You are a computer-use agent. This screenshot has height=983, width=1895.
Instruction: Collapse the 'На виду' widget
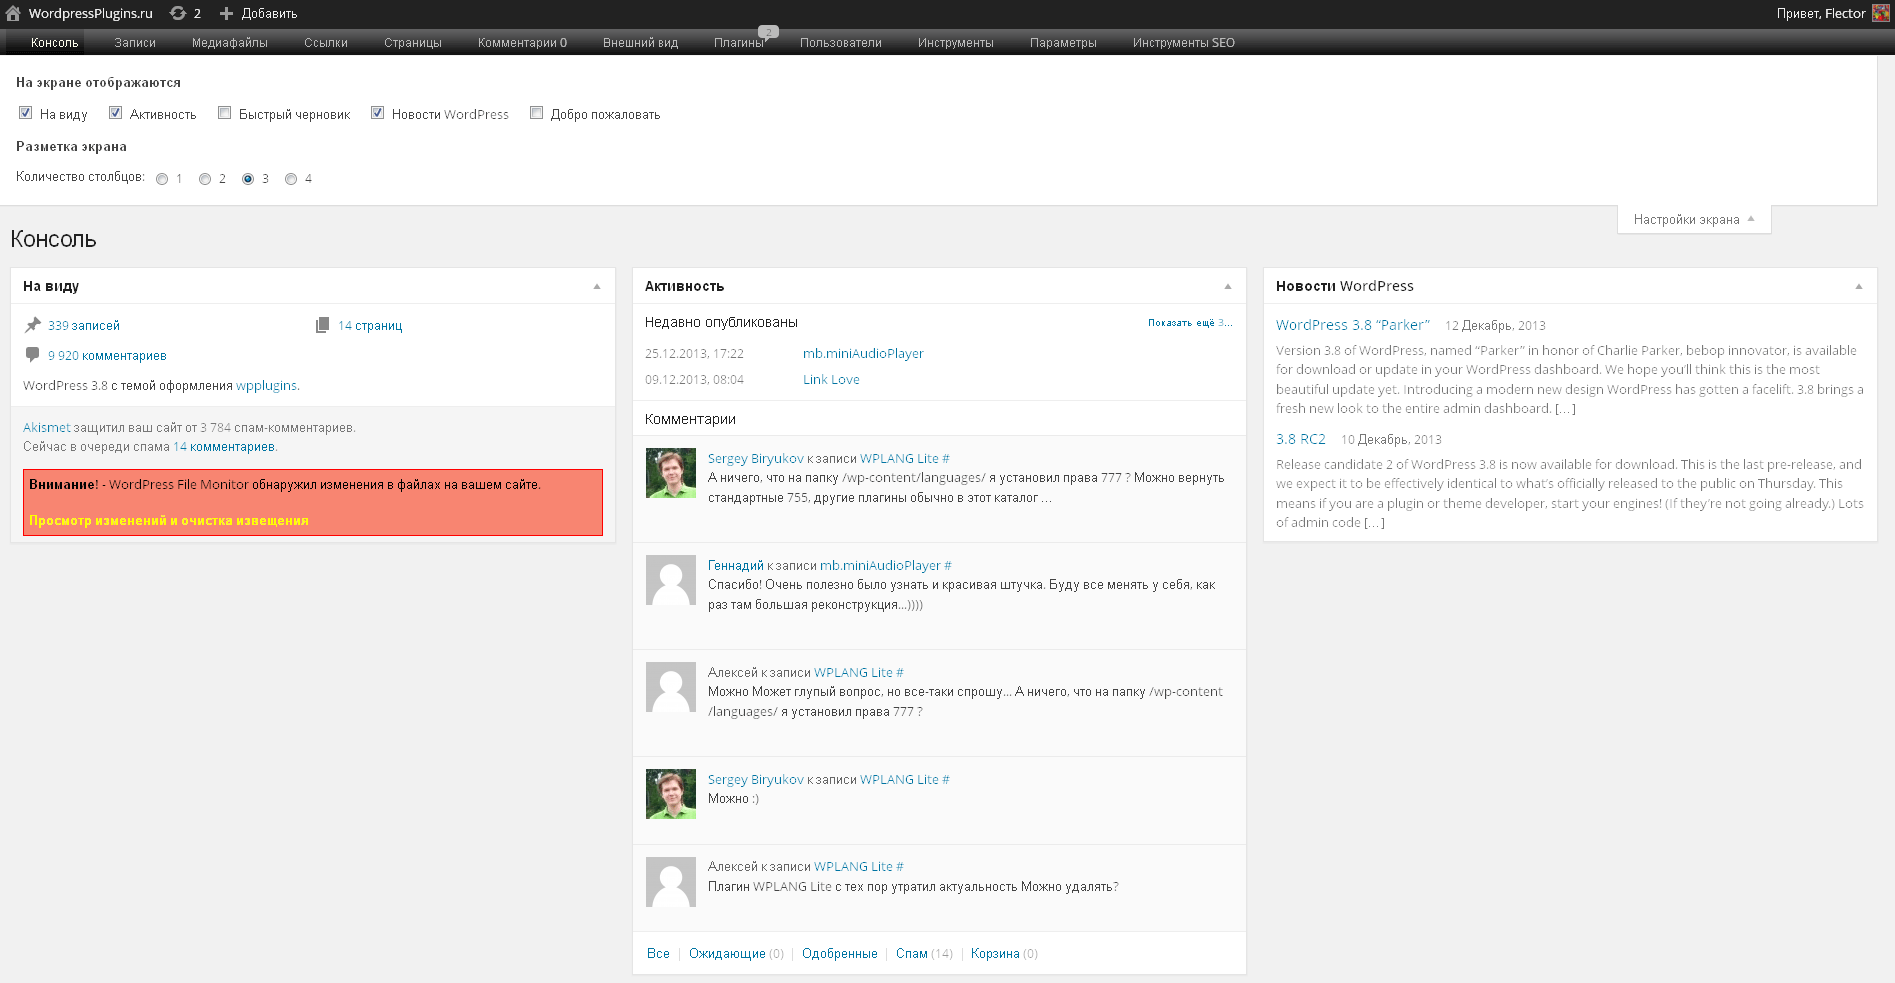tap(597, 286)
